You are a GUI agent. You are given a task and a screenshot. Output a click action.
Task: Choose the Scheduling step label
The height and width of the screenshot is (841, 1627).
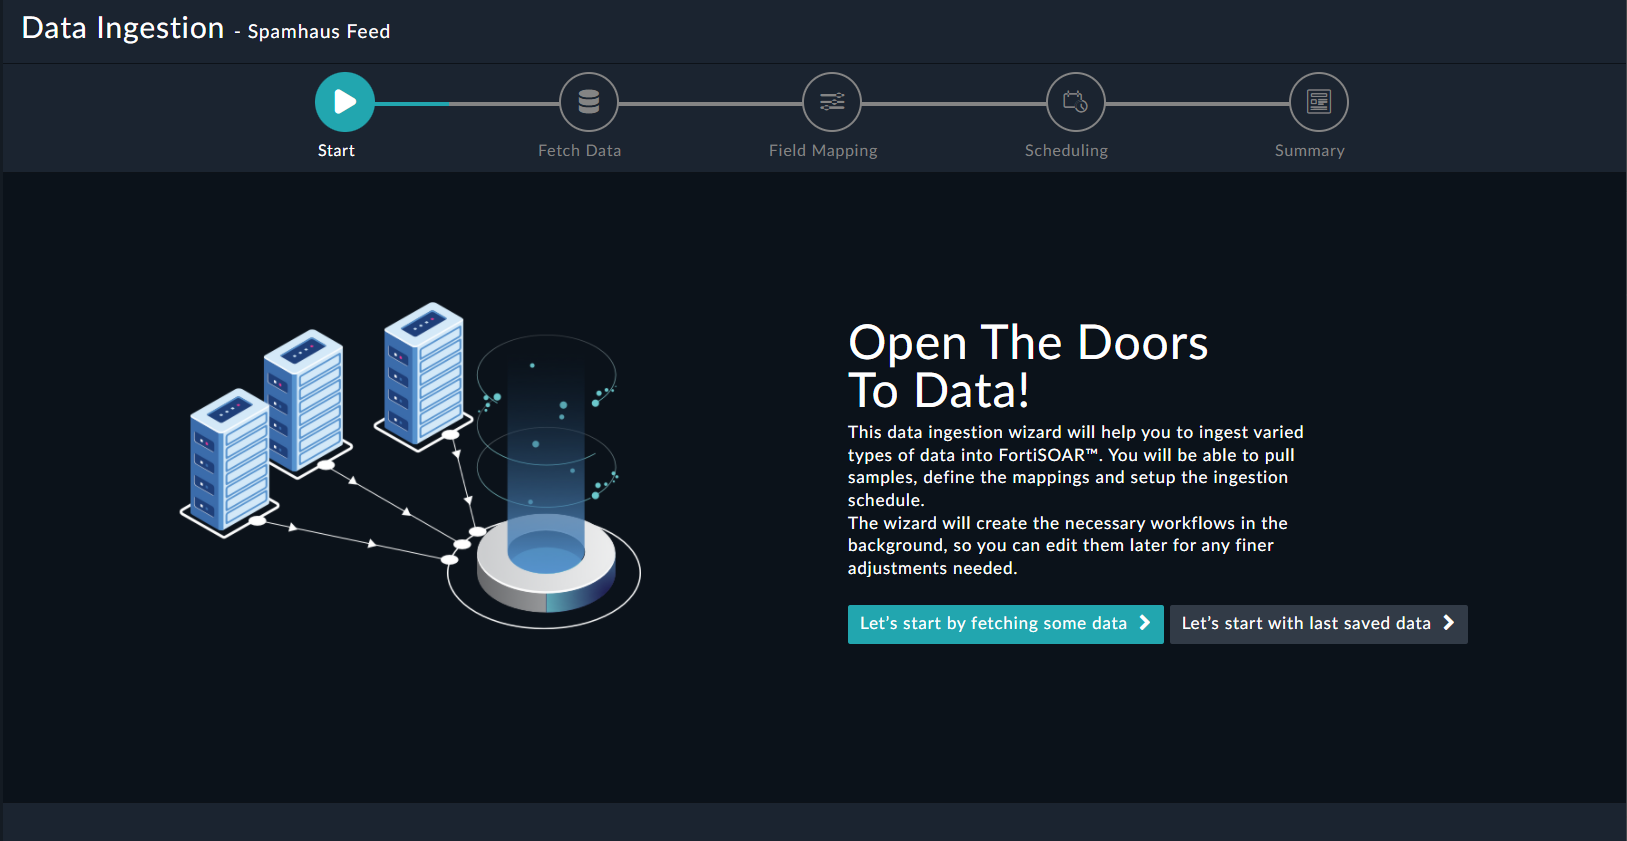[x=1066, y=151]
